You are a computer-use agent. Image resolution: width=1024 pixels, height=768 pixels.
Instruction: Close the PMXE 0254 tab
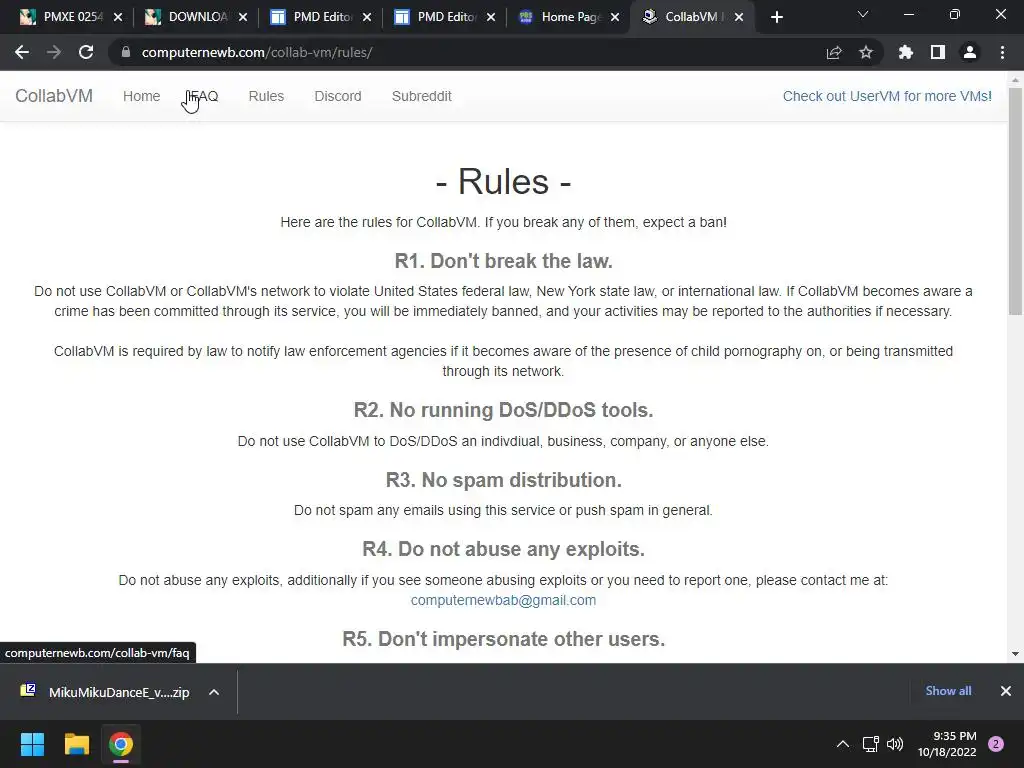point(118,17)
